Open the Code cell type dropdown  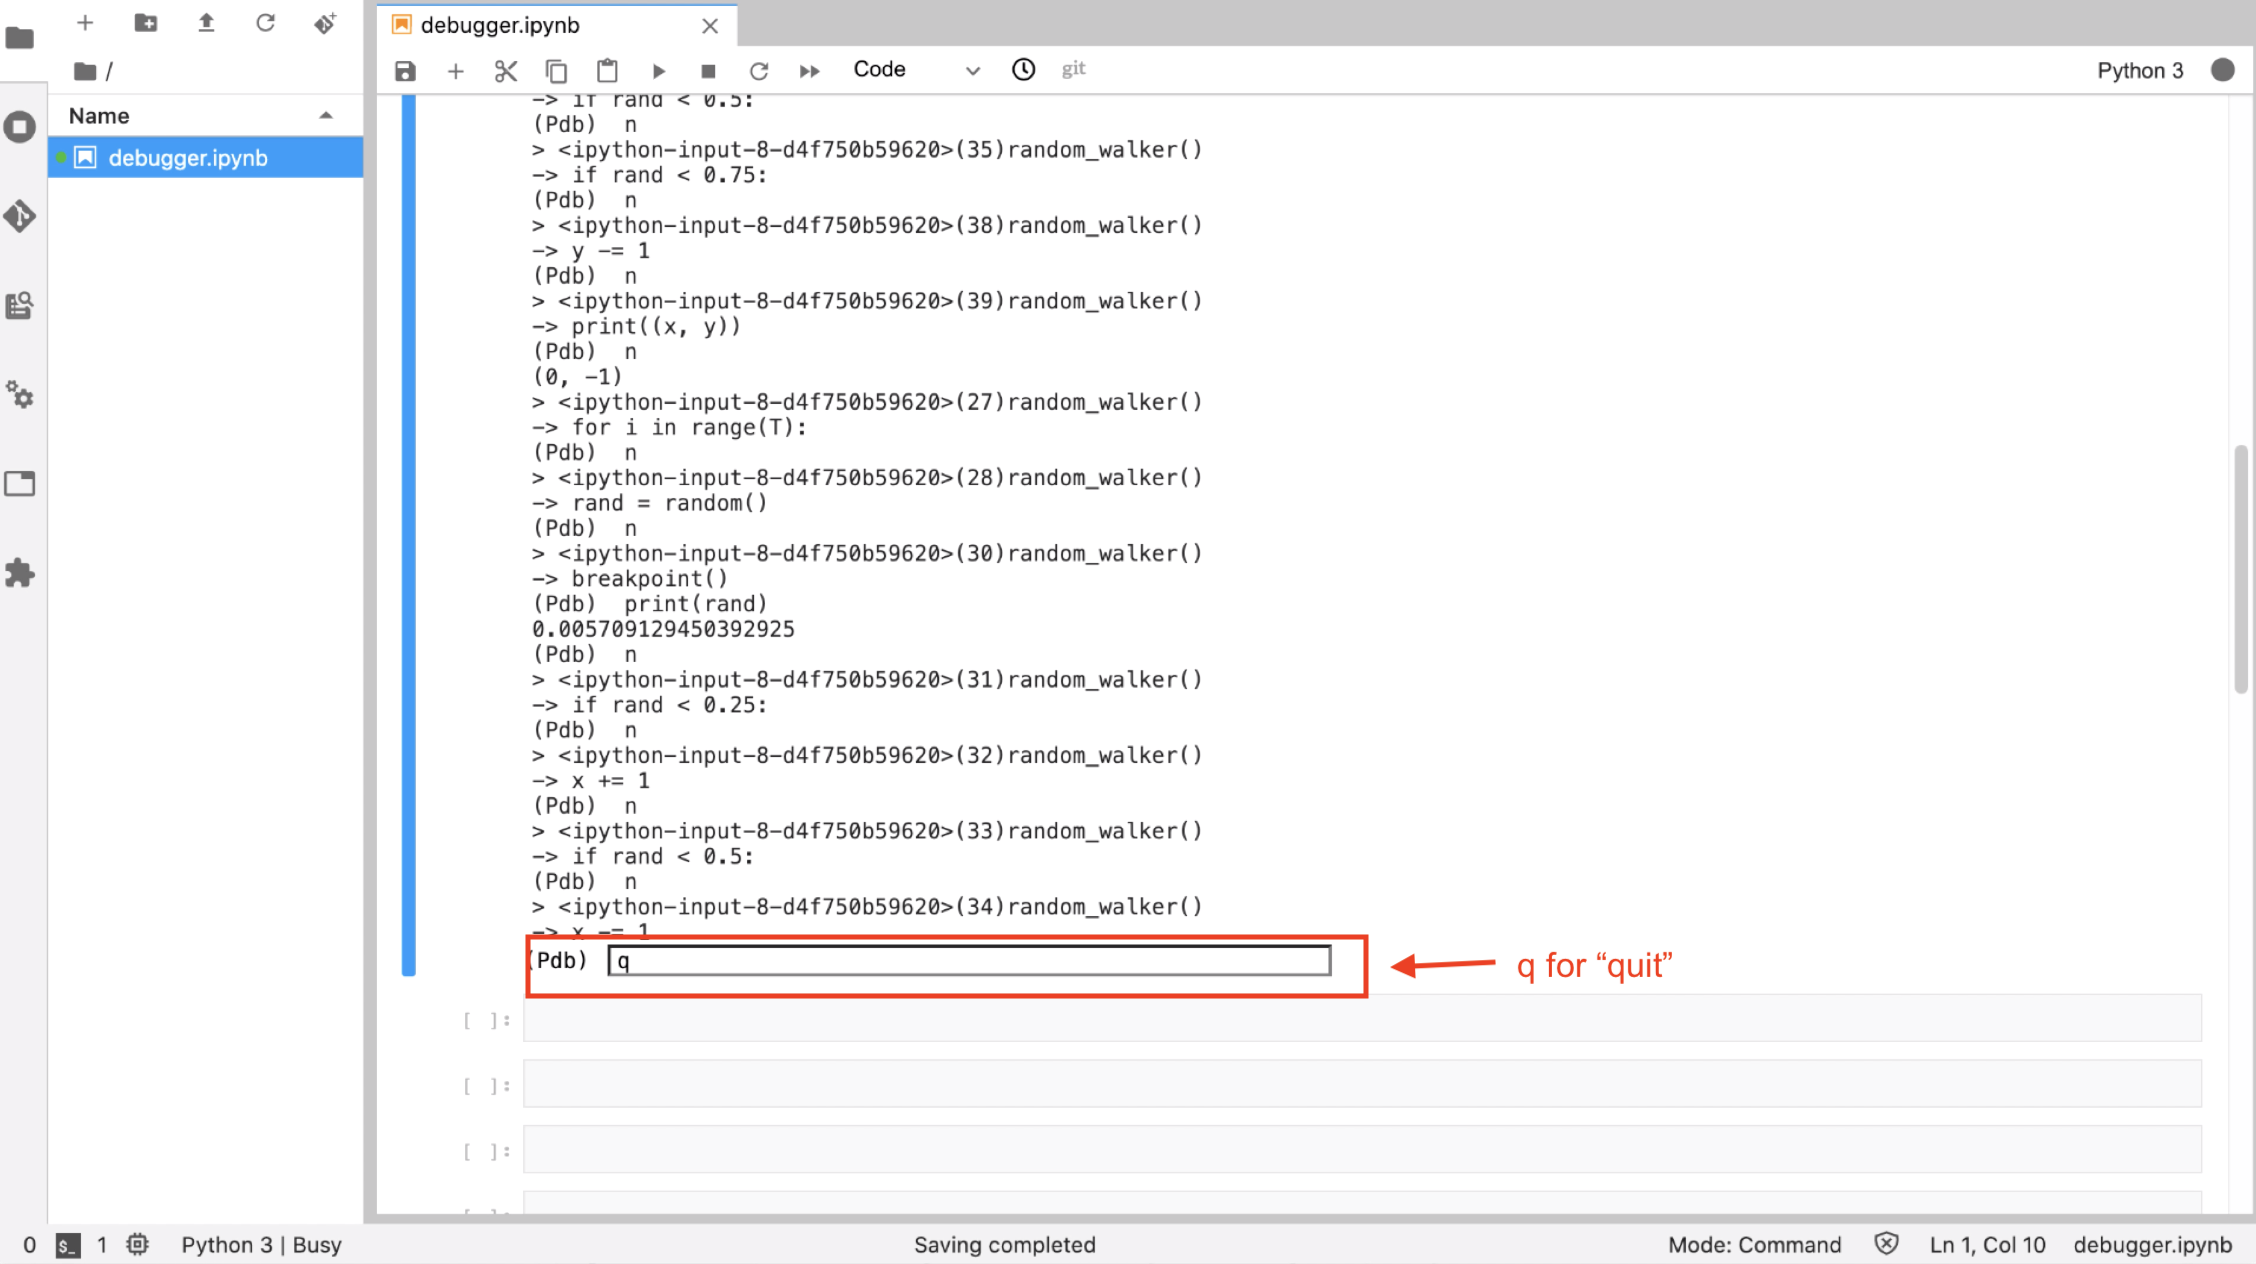pos(915,70)
